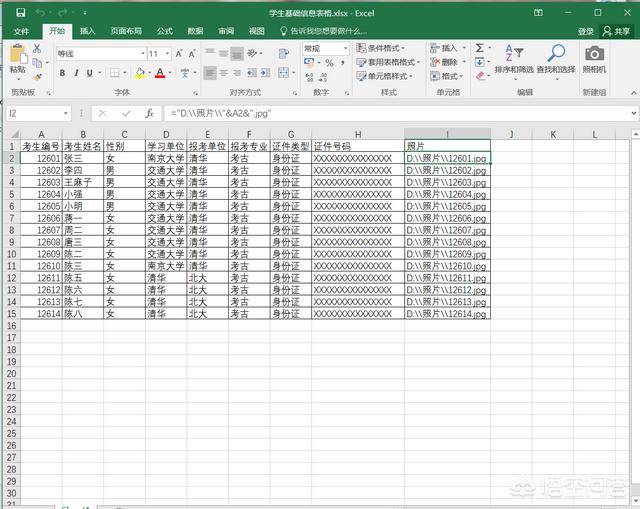Image resolution: width=640 pixels, height=509 pixels.
Task: Click the Copy icon in clipboard group
Action: [x=37, y=62]
